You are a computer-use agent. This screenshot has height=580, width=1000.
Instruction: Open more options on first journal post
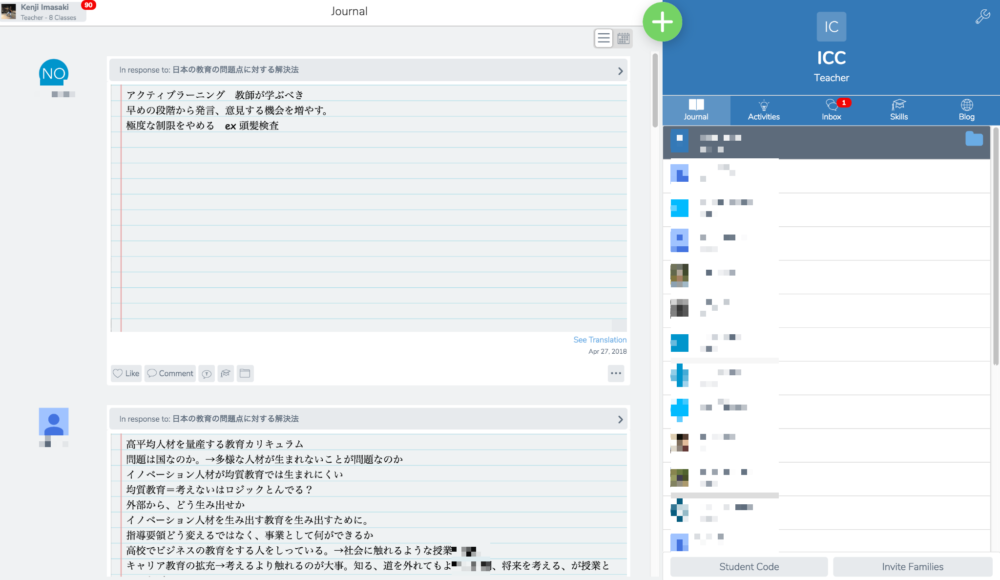[x=615, y=373]
